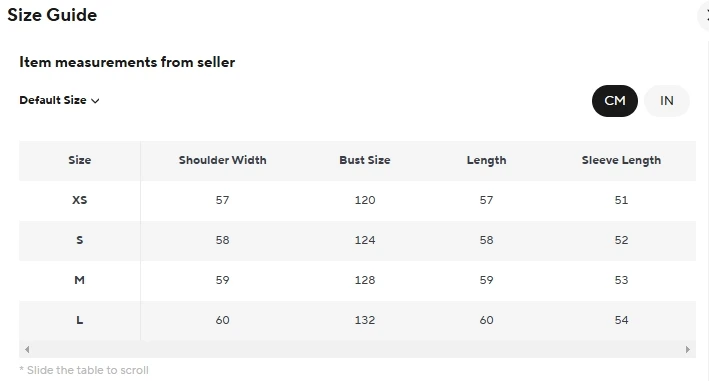Click the Bust Size column header
Viewport: 709px width, 381px height.
point(365,160)
